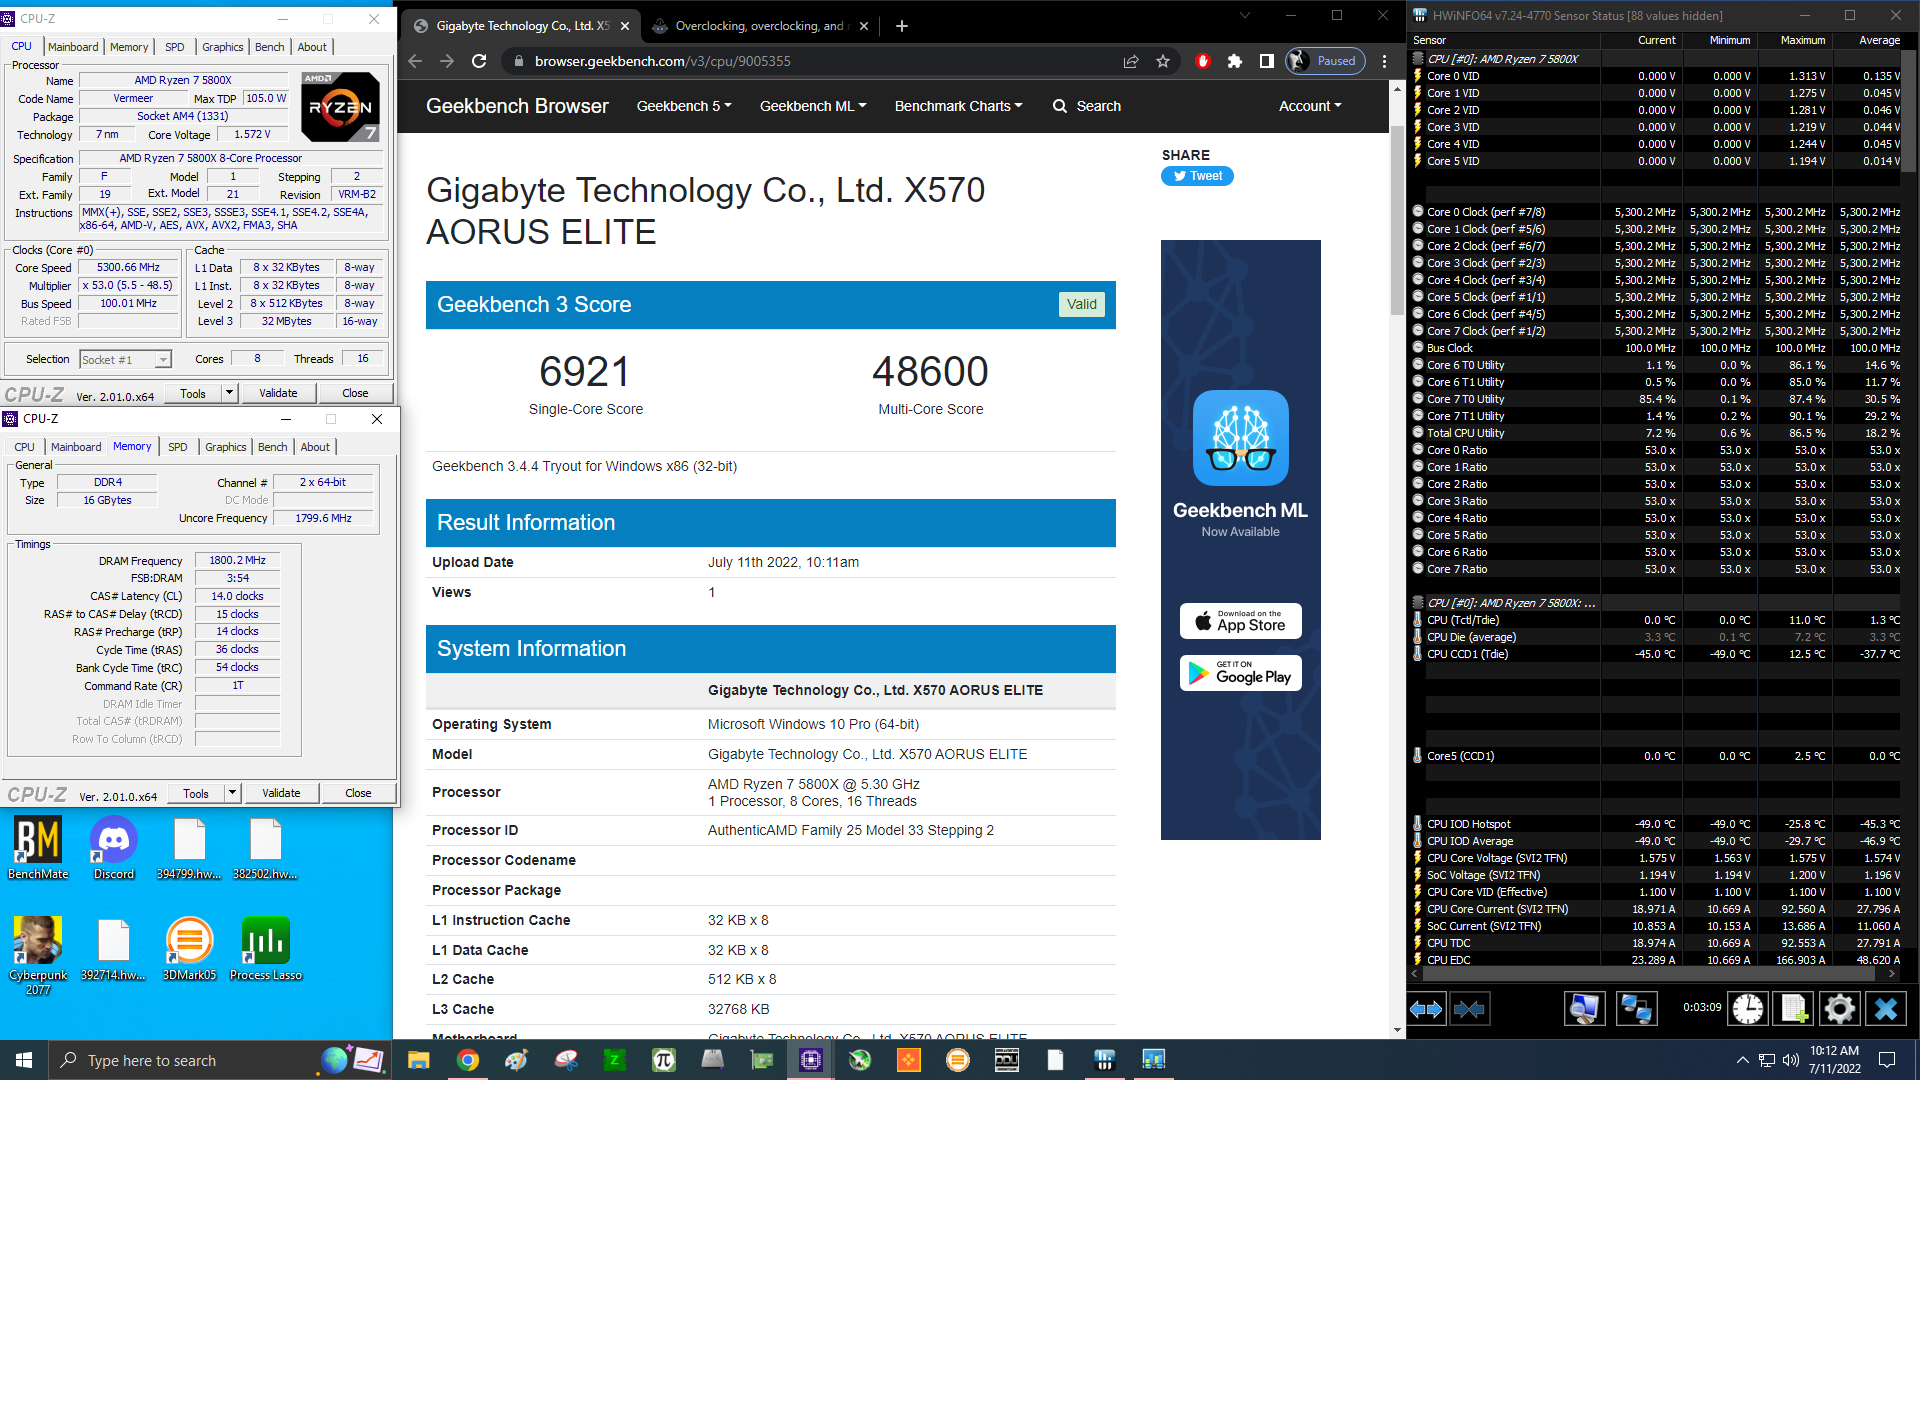Select the 394799.hw... file on desktop
The width and height of the screenshot is (1920, 1412).
coord(190,848)
